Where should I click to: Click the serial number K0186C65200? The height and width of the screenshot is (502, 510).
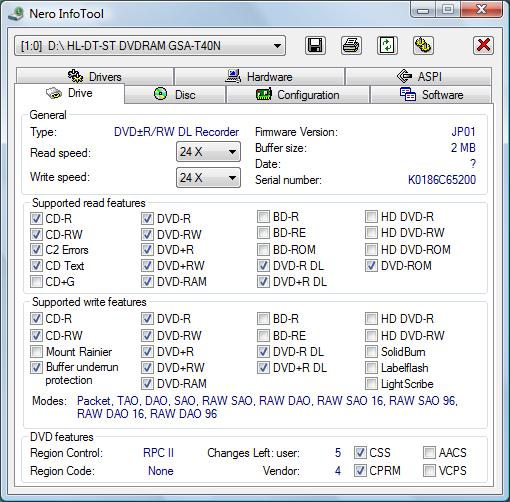click(442, 180)
